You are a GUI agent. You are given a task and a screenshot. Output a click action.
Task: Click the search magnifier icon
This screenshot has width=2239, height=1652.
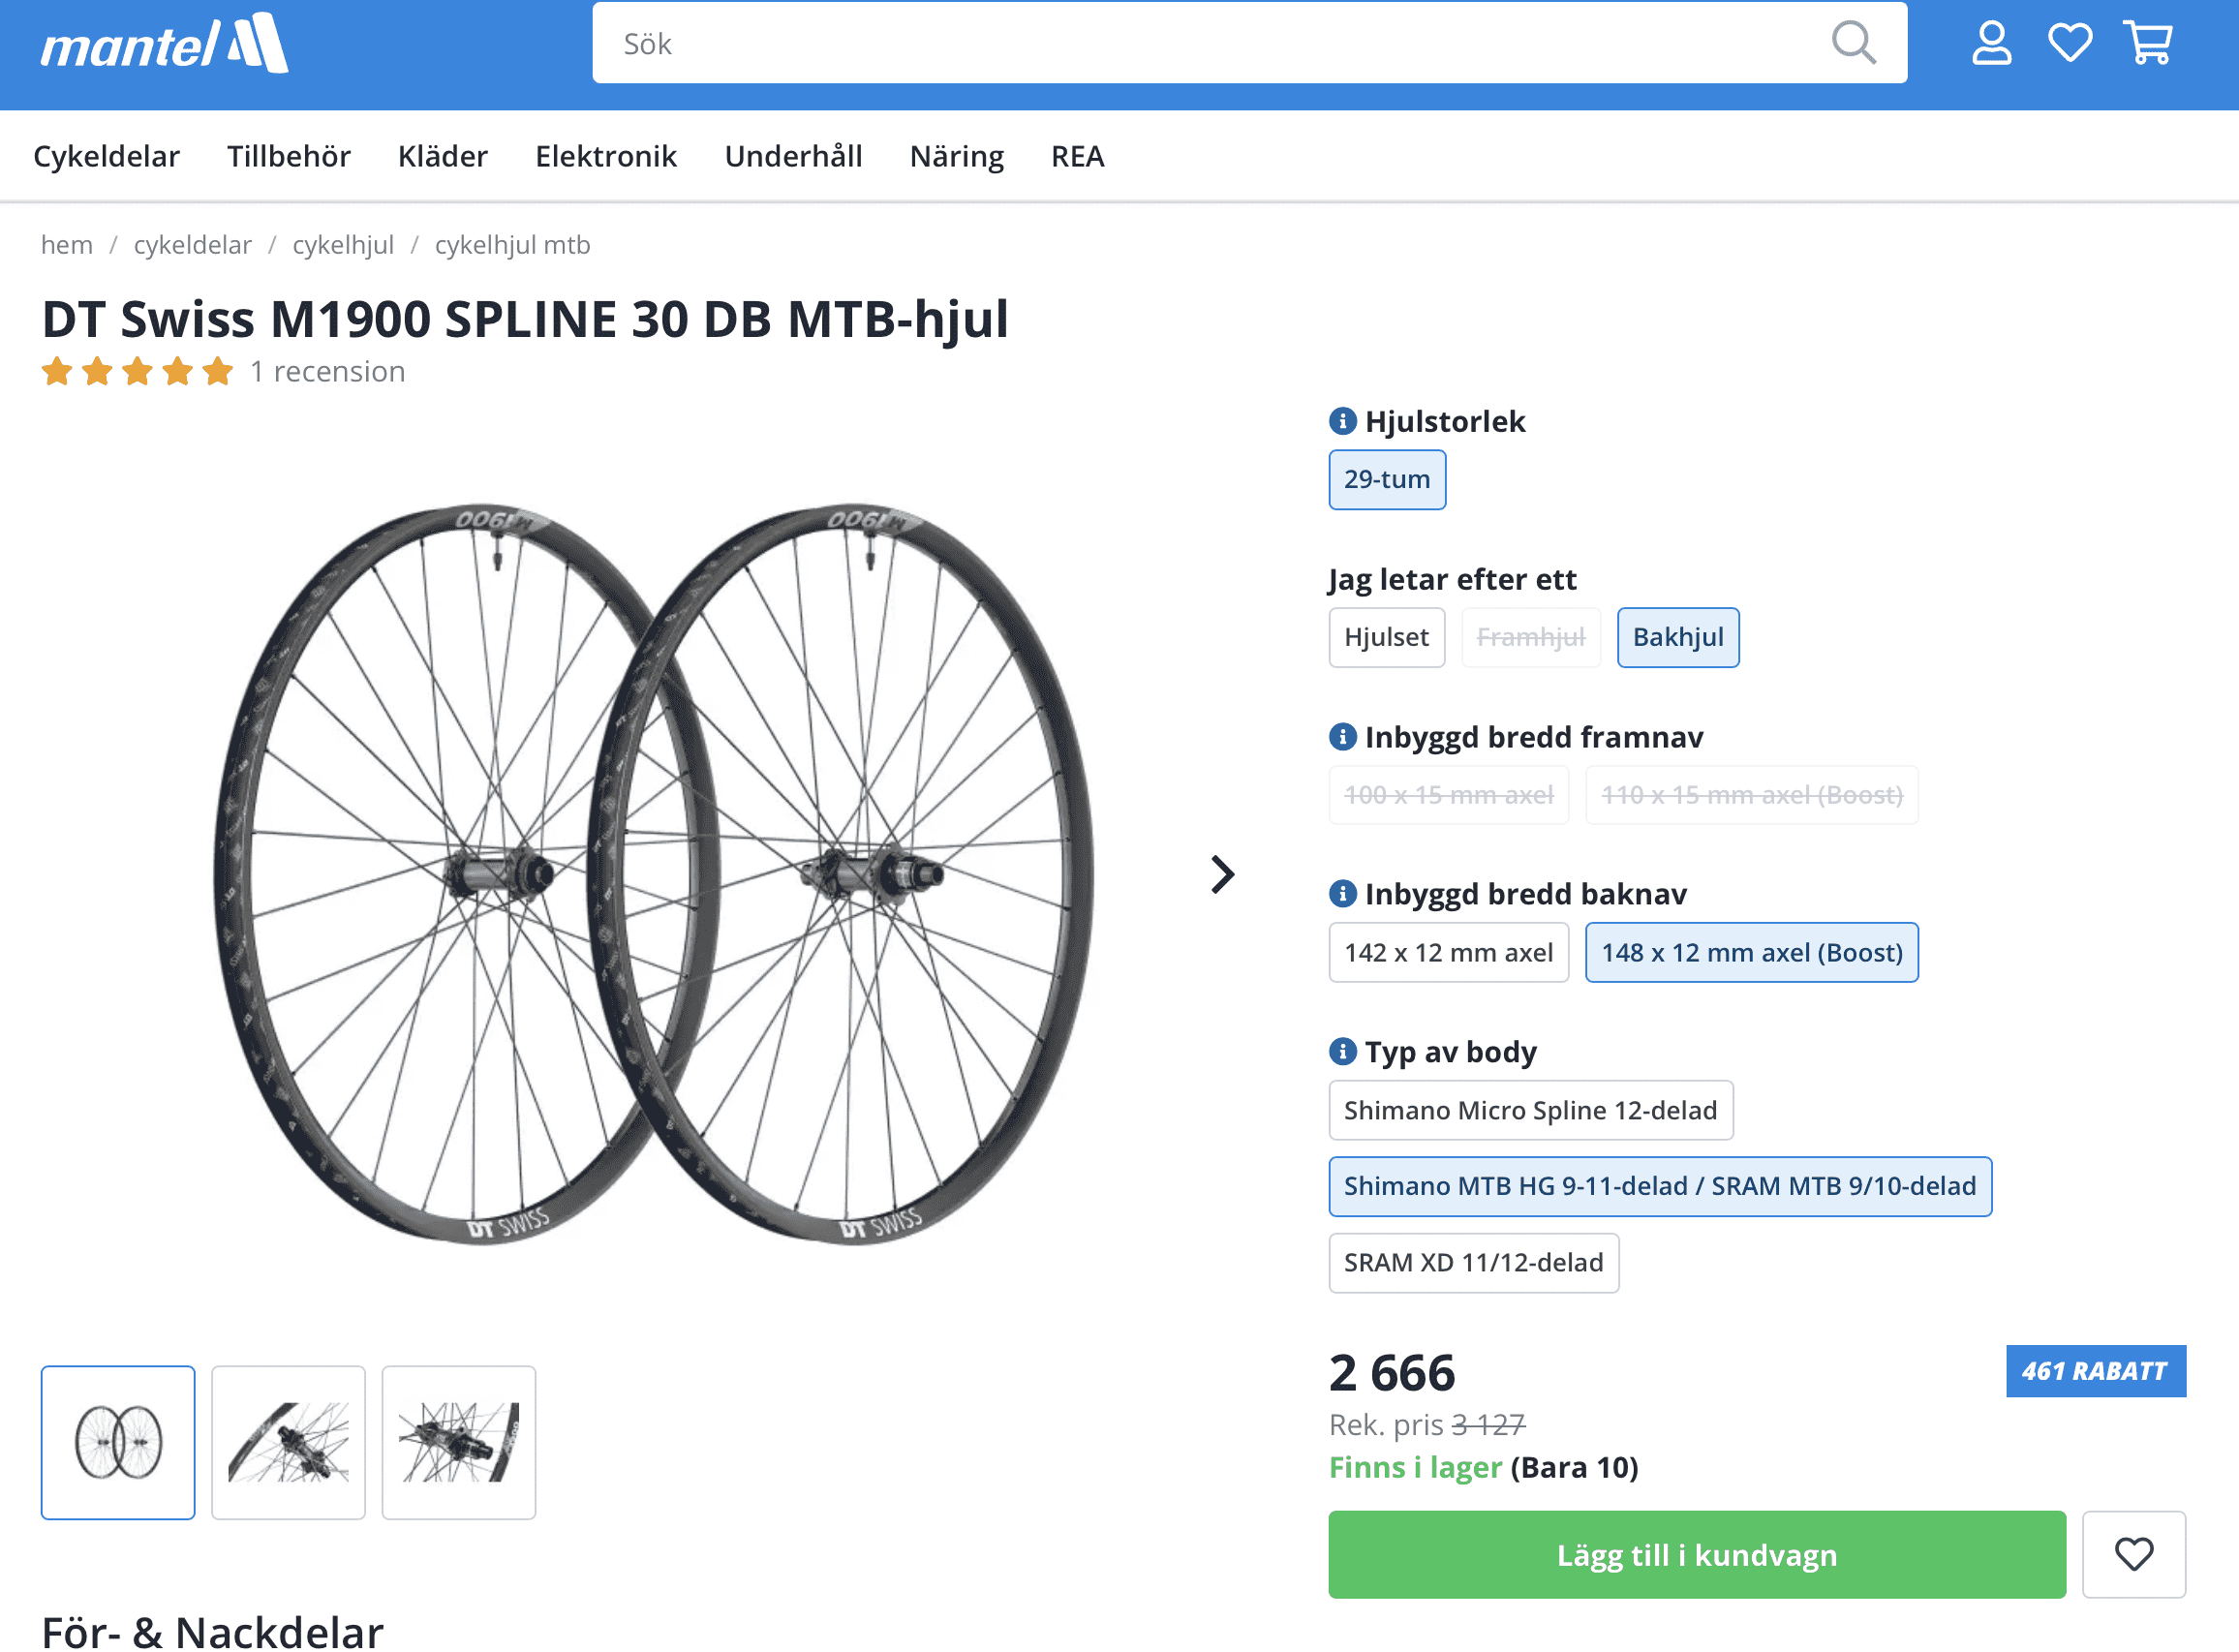1853,43
